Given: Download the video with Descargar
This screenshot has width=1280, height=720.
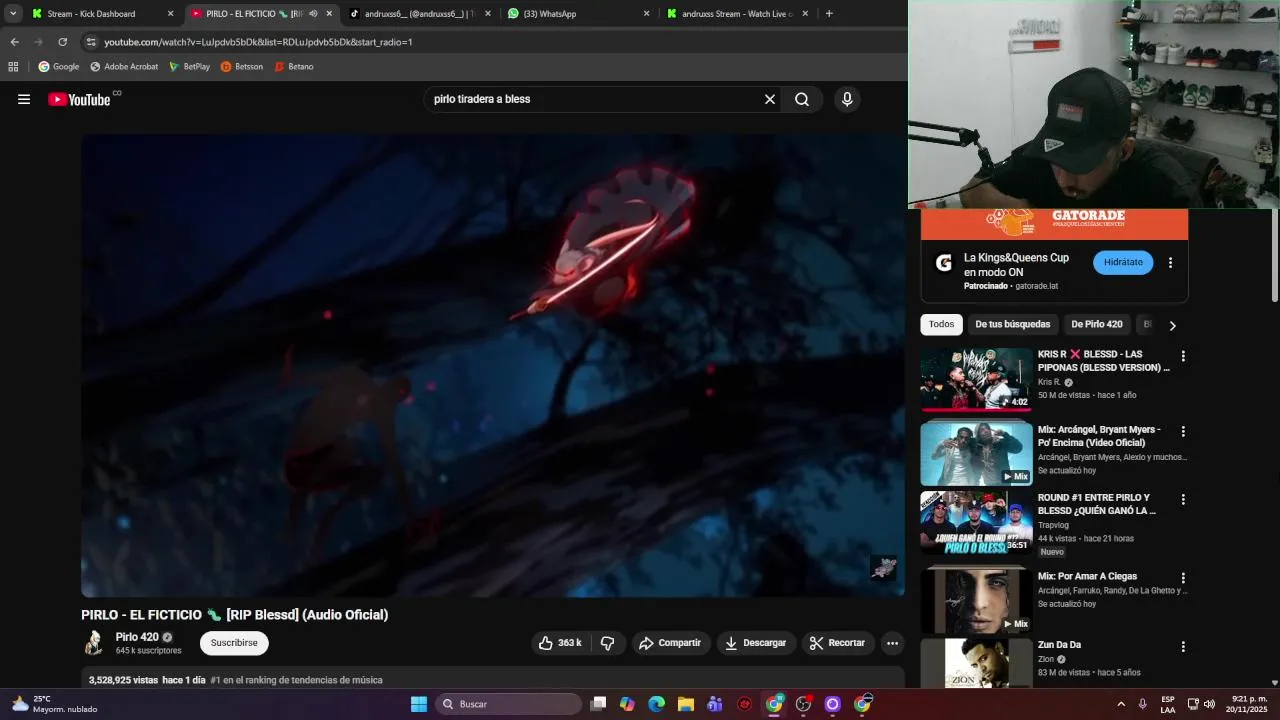Looking at the screenshot, I should pos(756,643).
